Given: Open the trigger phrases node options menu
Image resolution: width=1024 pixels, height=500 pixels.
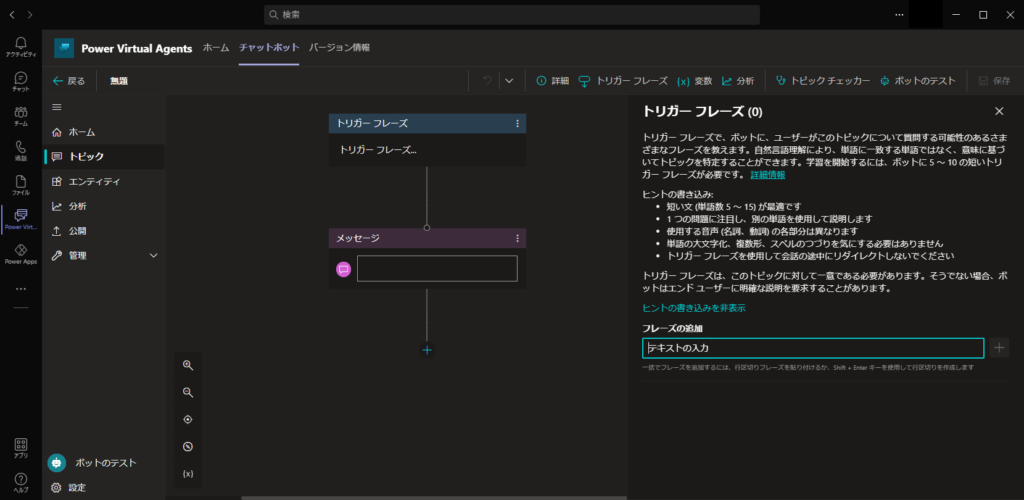Looking at the screenshot, I should pyautogui.click(x=518, y=123).
